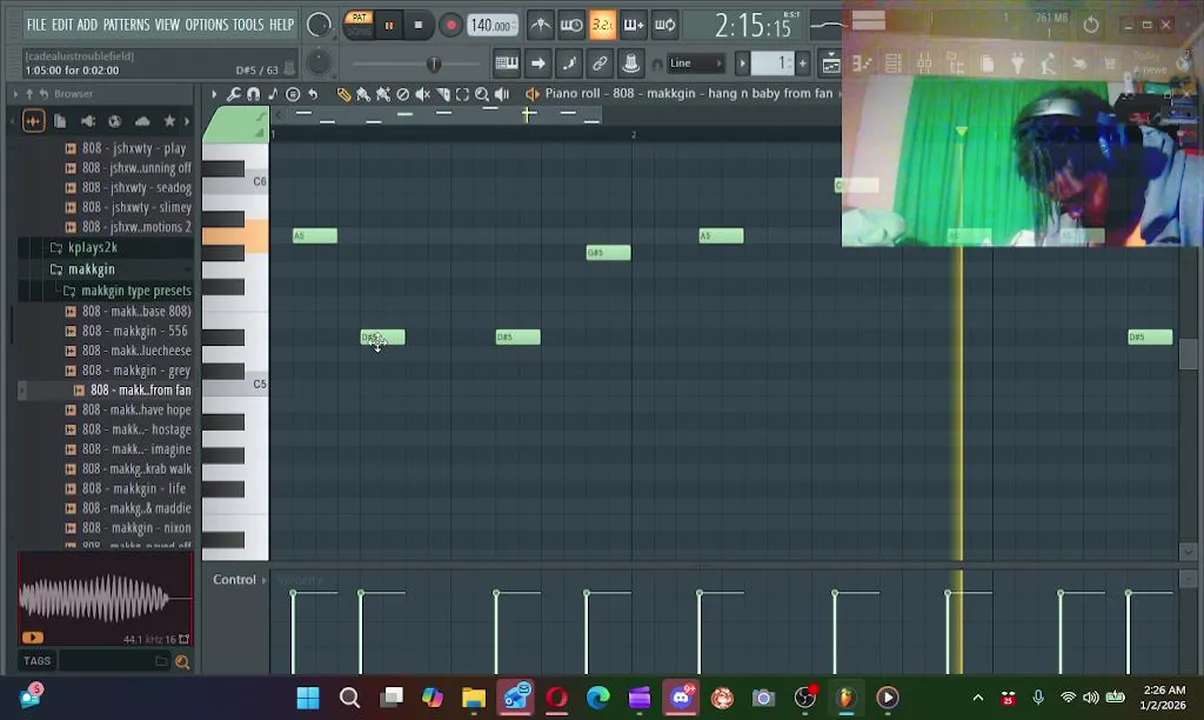1204x720 pixels.
Task: Select the browser cloud tab icon
Action: coord(142,121)
